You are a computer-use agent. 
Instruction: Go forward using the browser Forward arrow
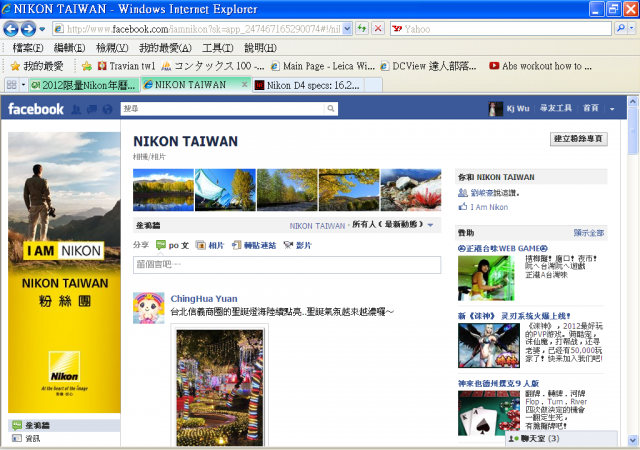(28, 29)
